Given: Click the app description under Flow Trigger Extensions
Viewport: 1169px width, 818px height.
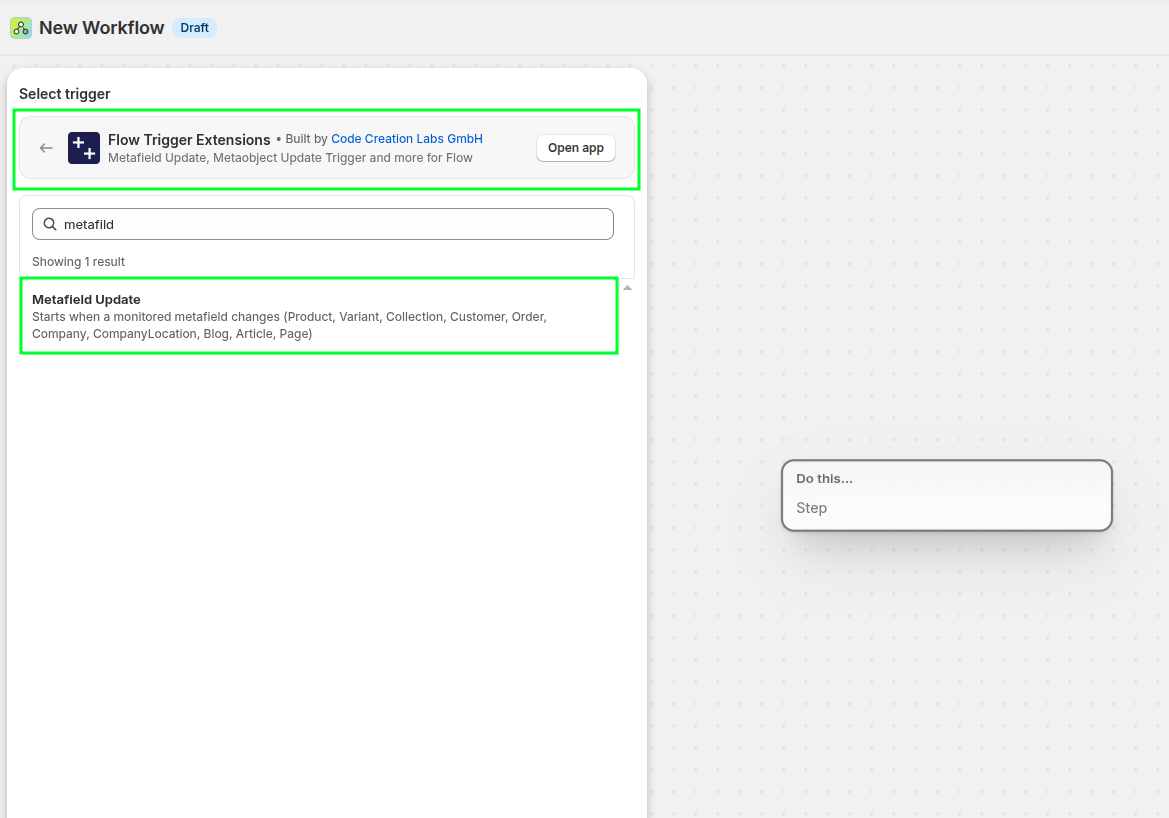Looking at the screenshot, I should coord(290,158).
